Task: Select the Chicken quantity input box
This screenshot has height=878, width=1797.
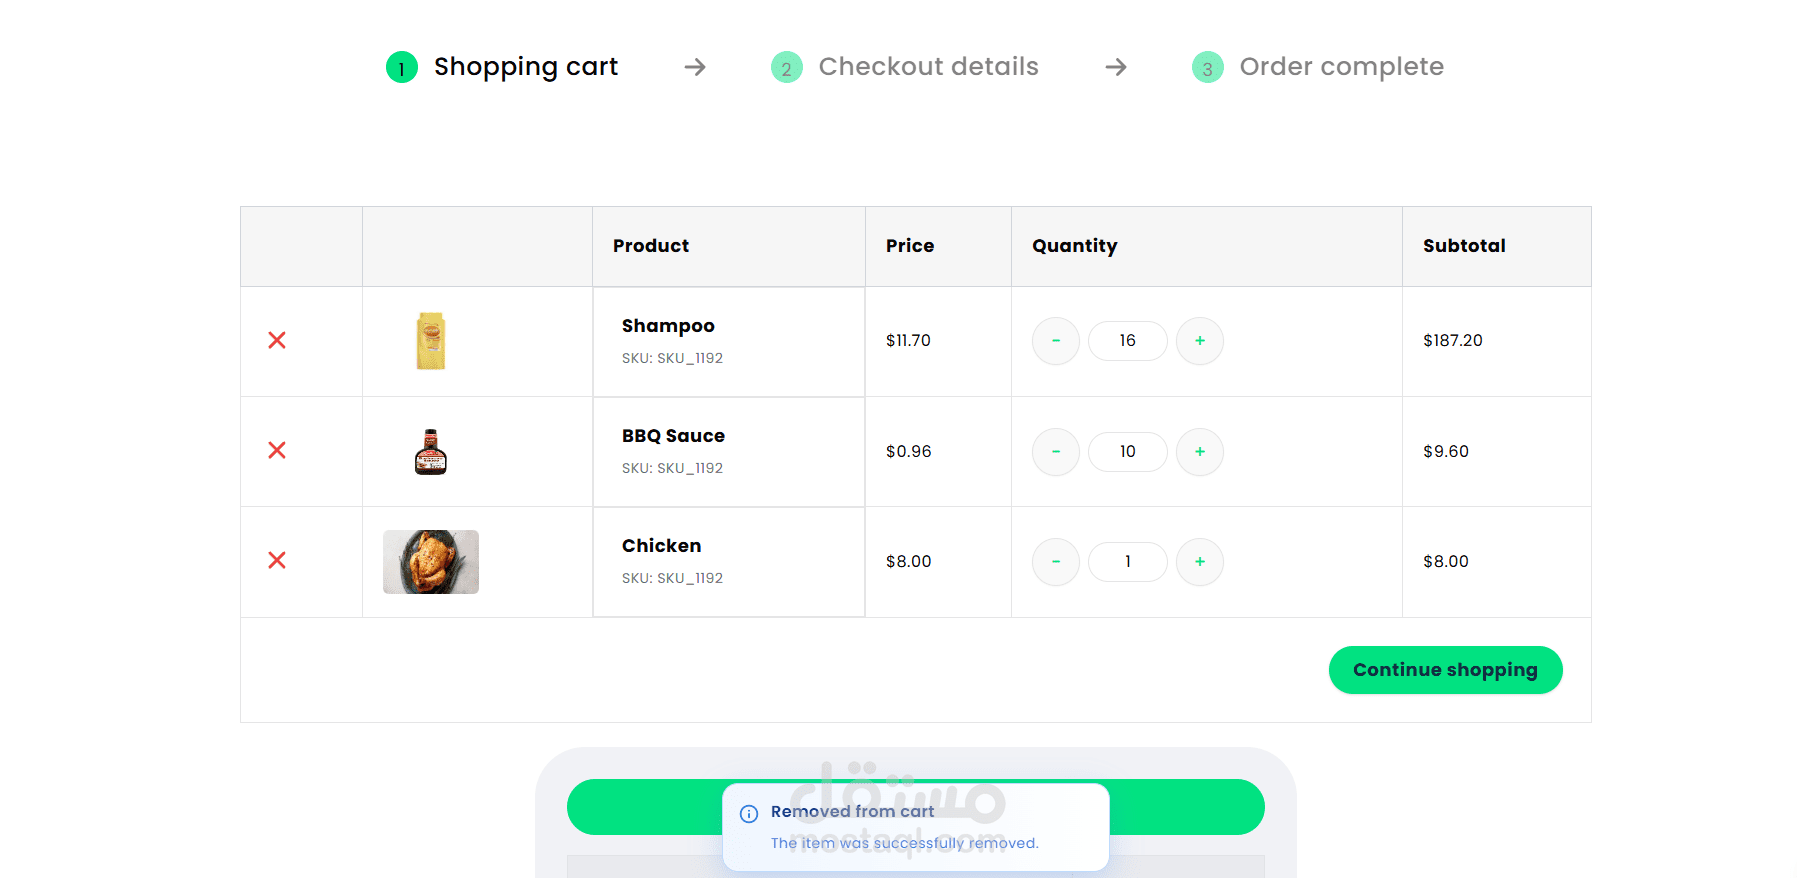Action: pos(1127,562)
